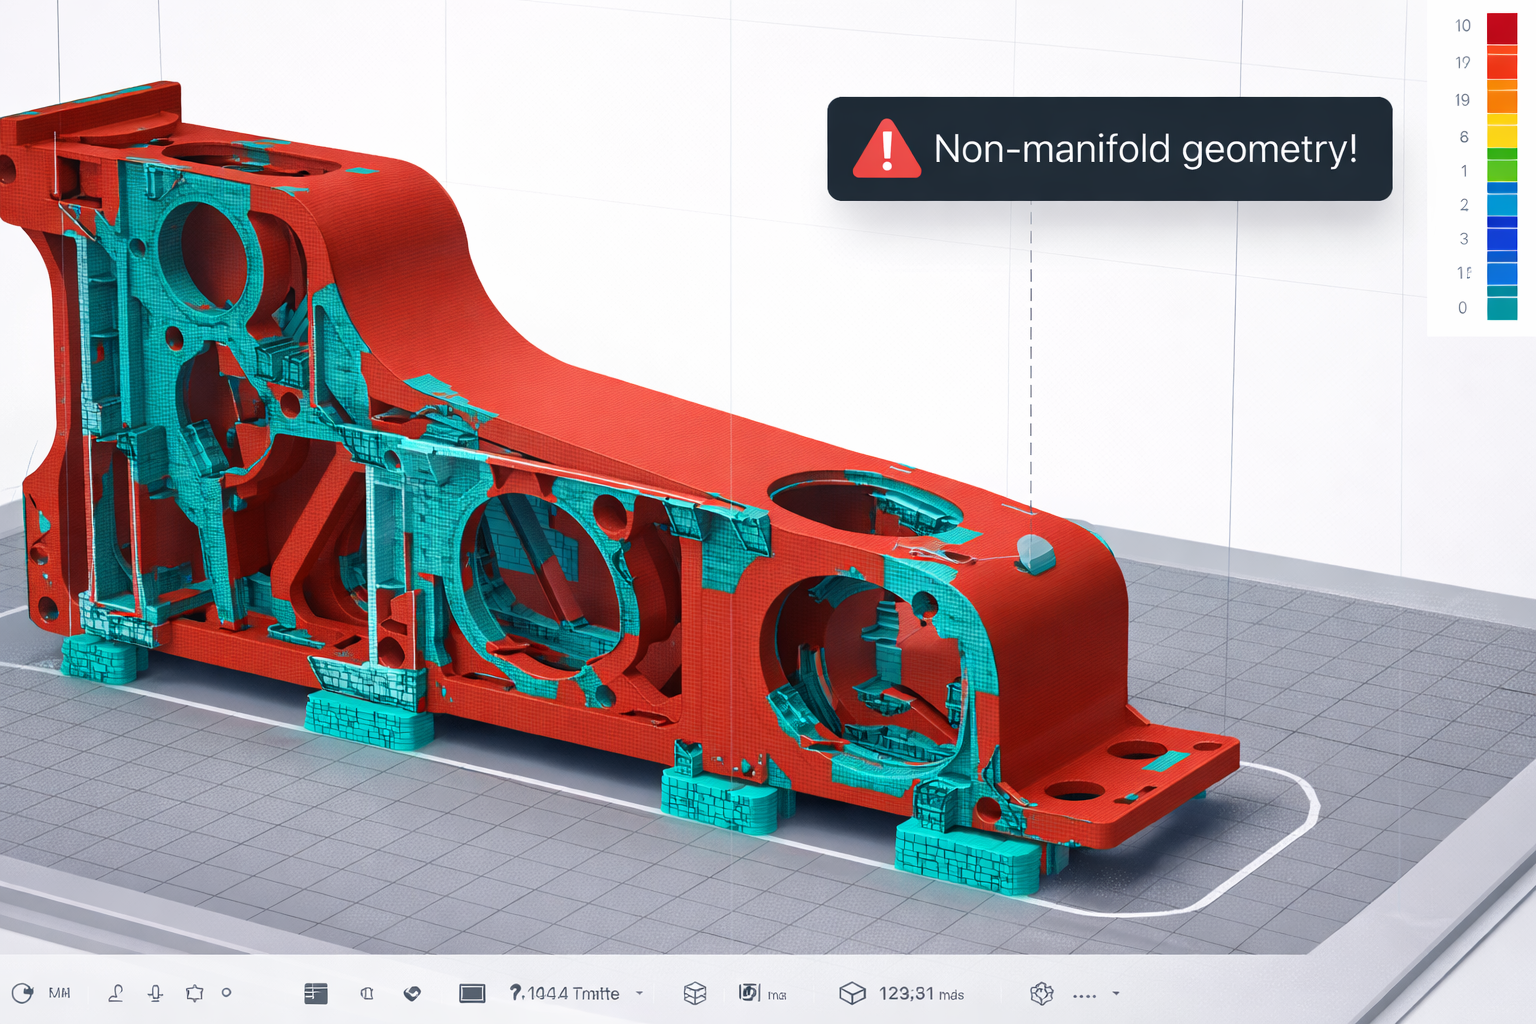The width and height of the screenshot is (1536, 1024).
Task: Select the yellow legend swatch labeled 6
Action: pyautogui.click(x=1502, y=134)
